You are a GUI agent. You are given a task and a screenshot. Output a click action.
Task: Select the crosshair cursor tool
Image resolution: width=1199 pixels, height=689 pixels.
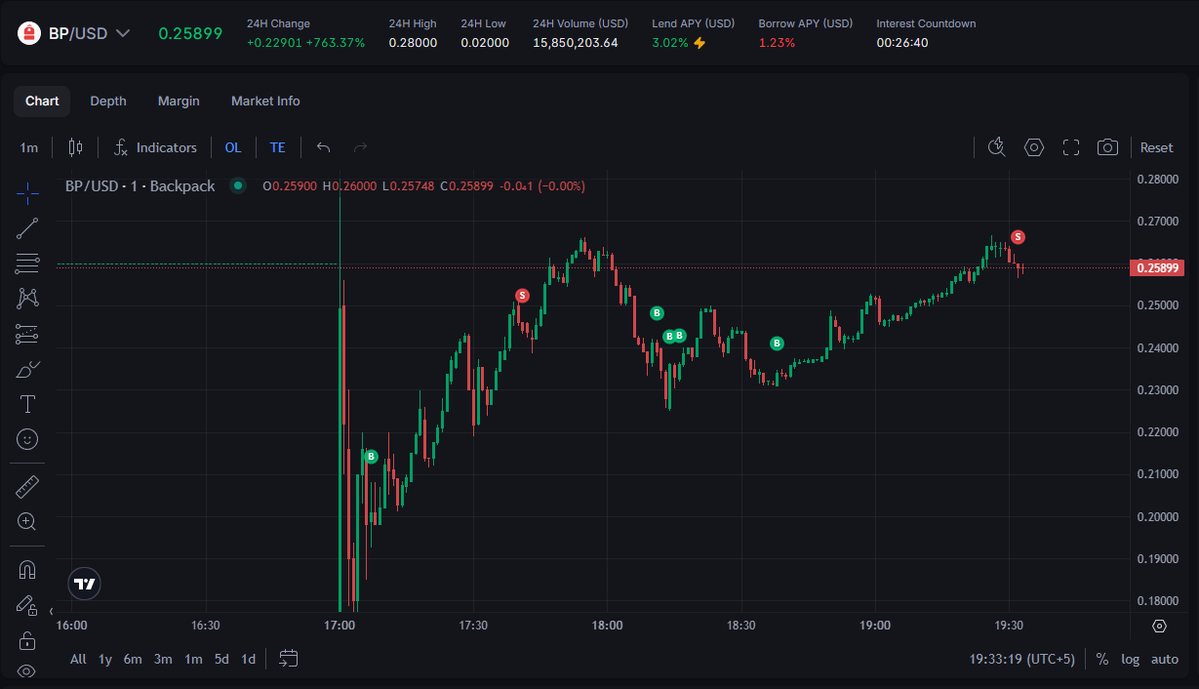pos(28,193)
